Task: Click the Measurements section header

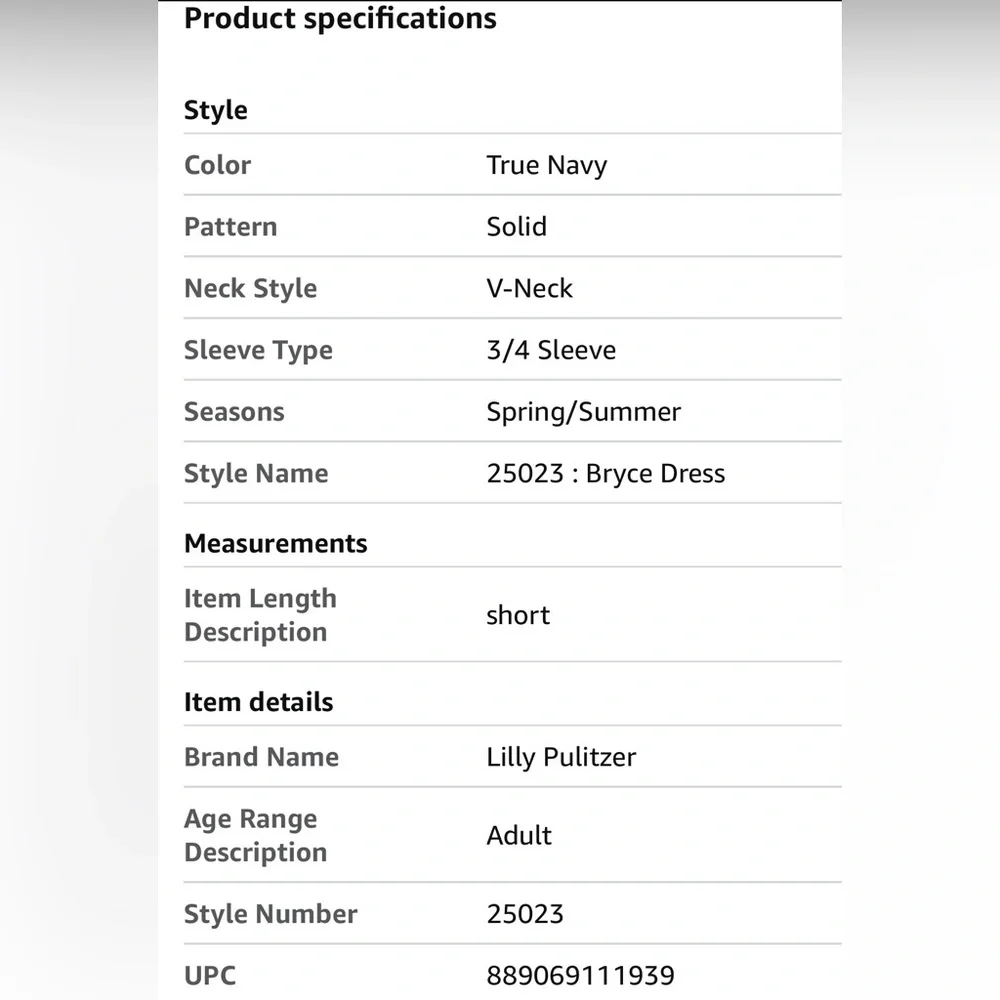Action: click(275, 544)
